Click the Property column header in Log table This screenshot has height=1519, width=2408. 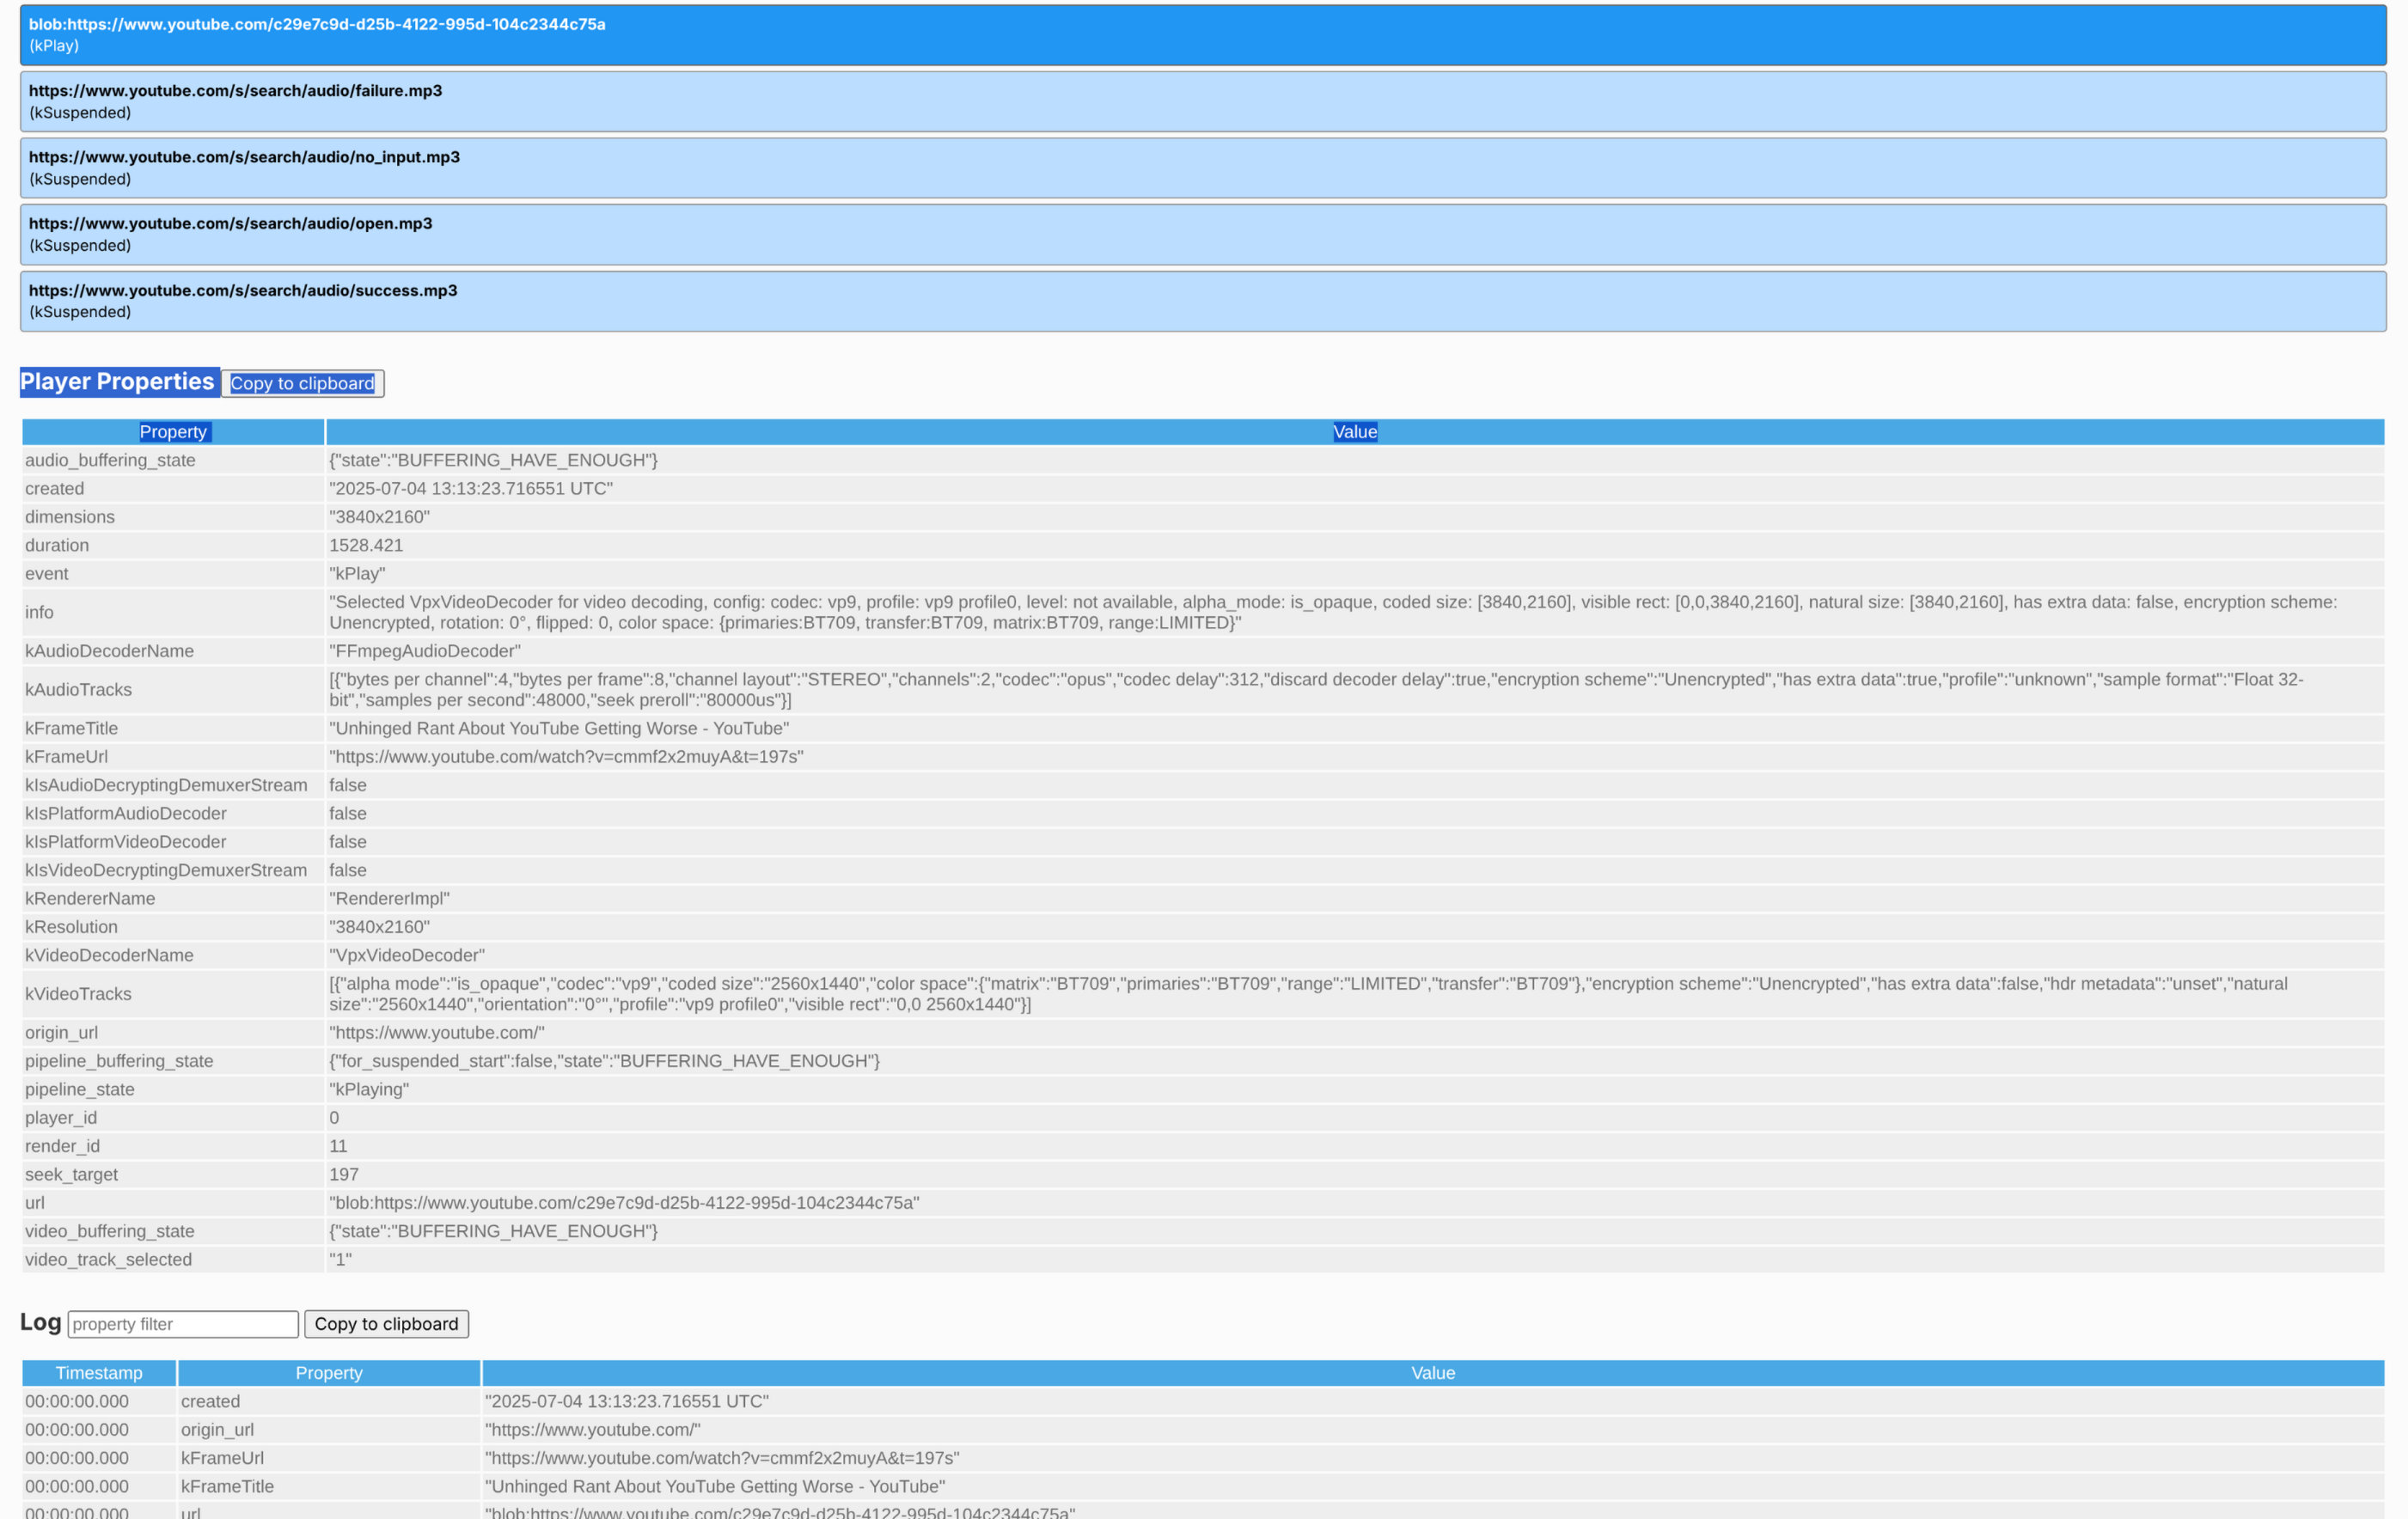pos(329,1373)
